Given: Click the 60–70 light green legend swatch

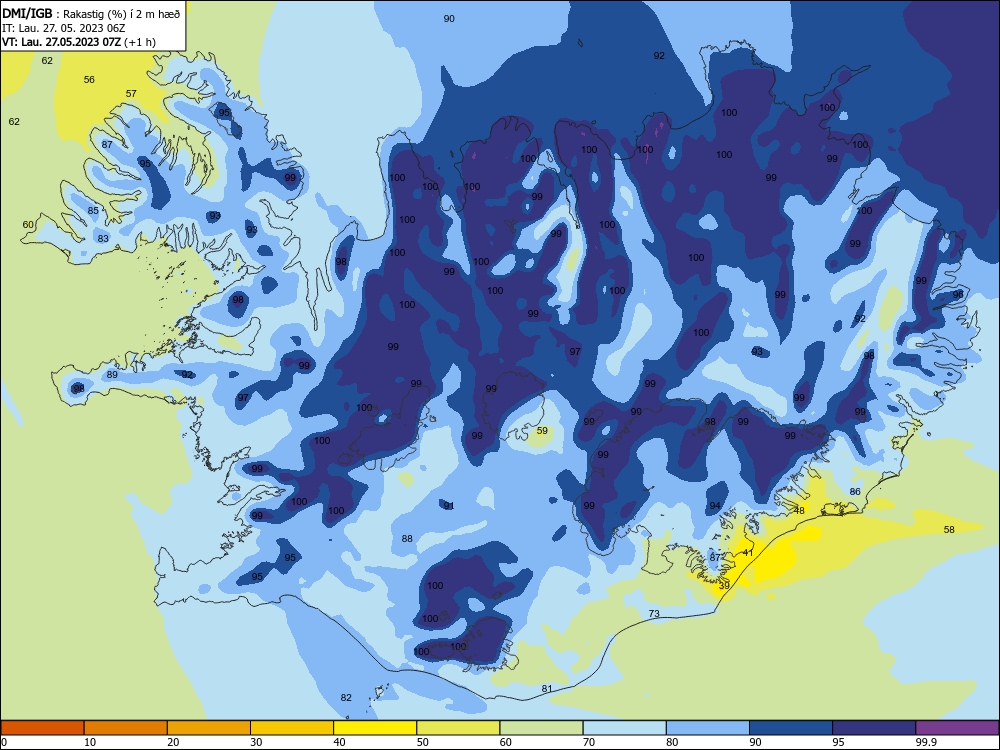Looking at the screenshot, I should pyautogui.click(x=541, y=728).
